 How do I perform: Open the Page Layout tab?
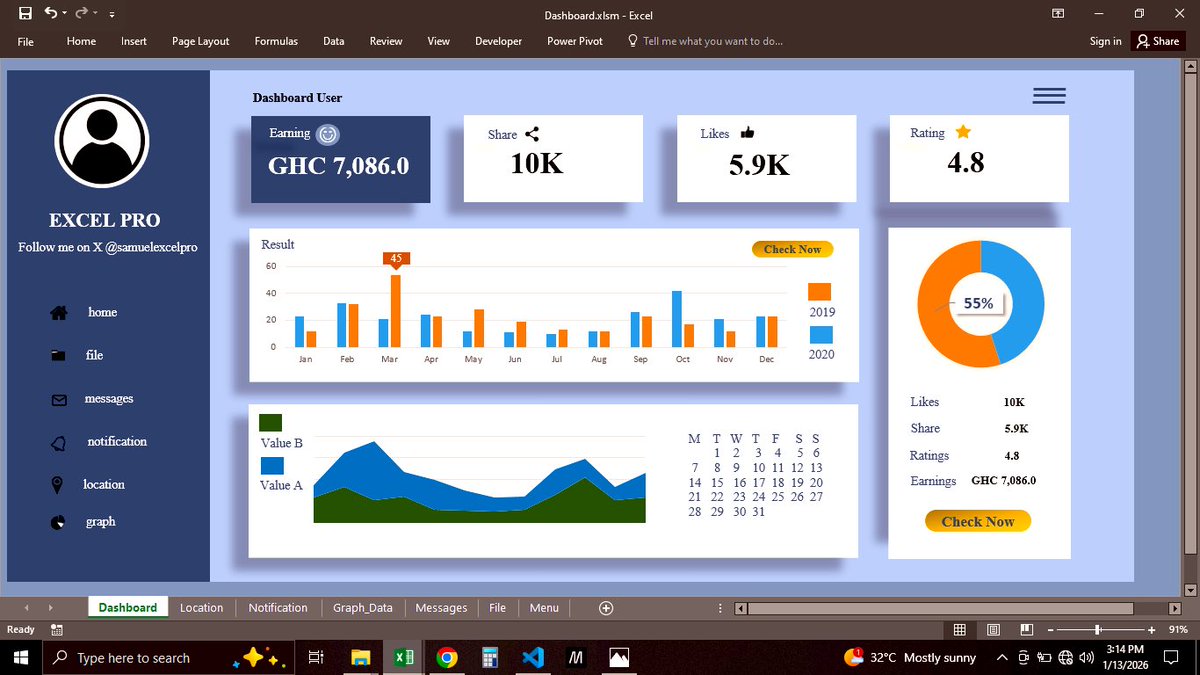pyautogui.click(x=200, y=41)
